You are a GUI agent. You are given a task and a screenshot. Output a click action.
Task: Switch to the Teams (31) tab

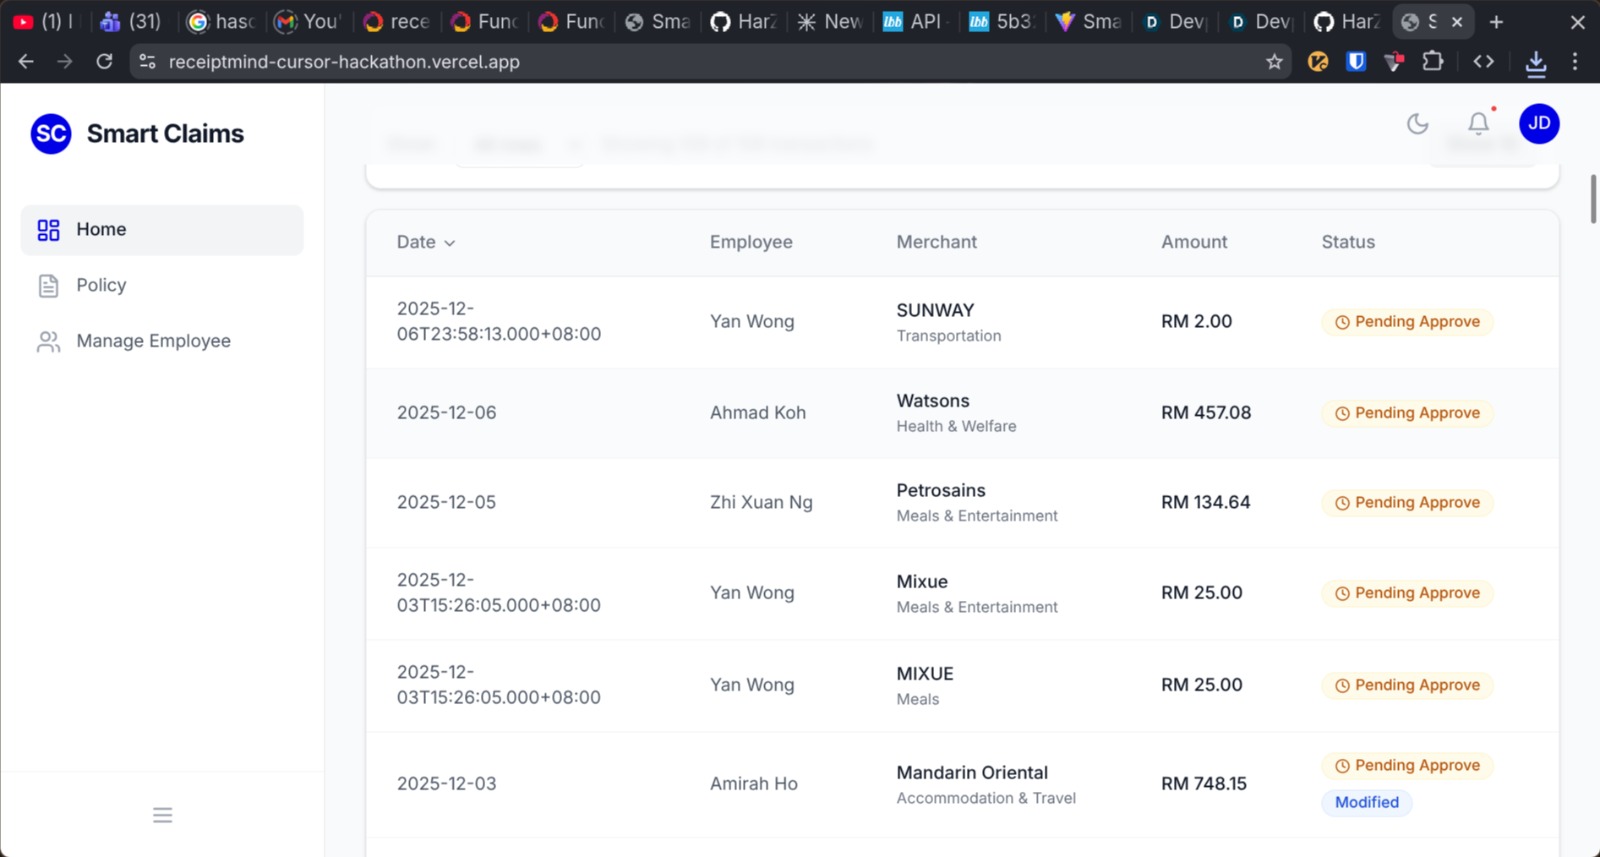pyautogui.click(x=131, y=22)
